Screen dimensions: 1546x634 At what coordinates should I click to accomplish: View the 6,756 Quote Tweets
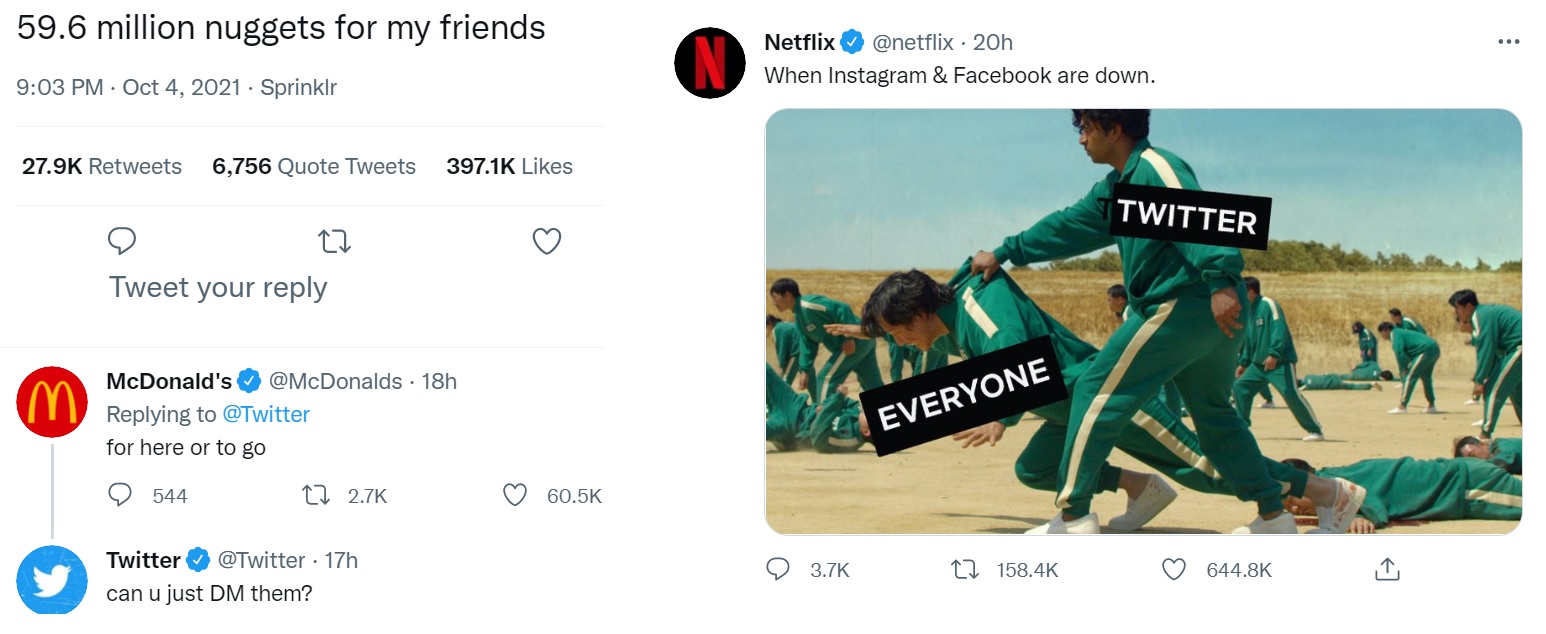314,166
